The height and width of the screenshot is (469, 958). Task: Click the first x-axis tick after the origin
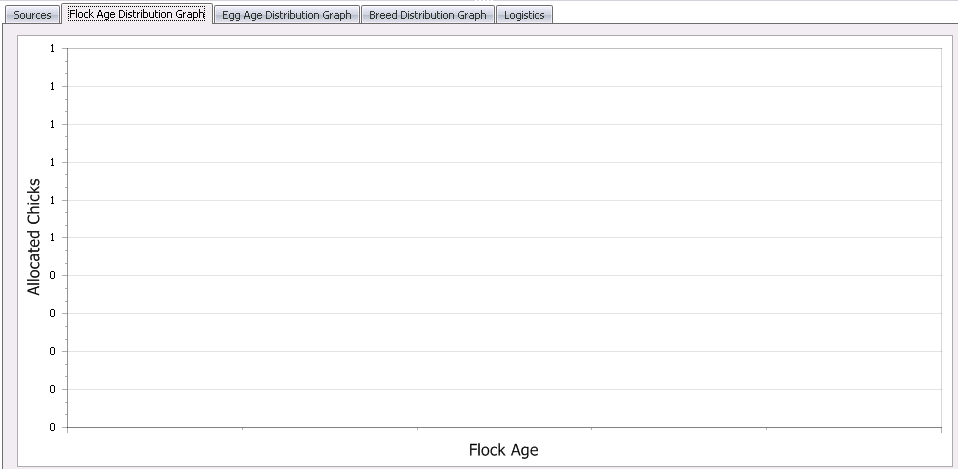click(x=242, y=429)
